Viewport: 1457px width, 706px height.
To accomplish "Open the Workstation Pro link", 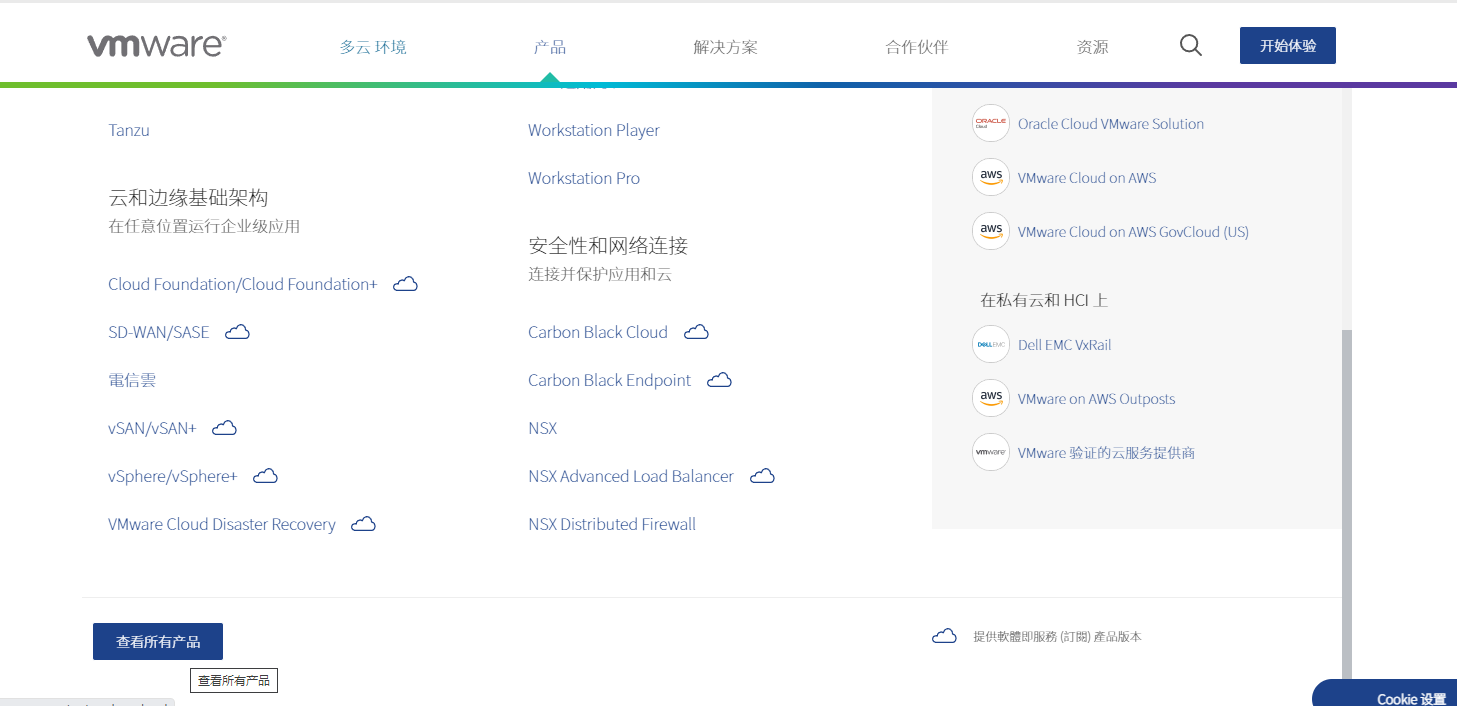I will 584,178.
